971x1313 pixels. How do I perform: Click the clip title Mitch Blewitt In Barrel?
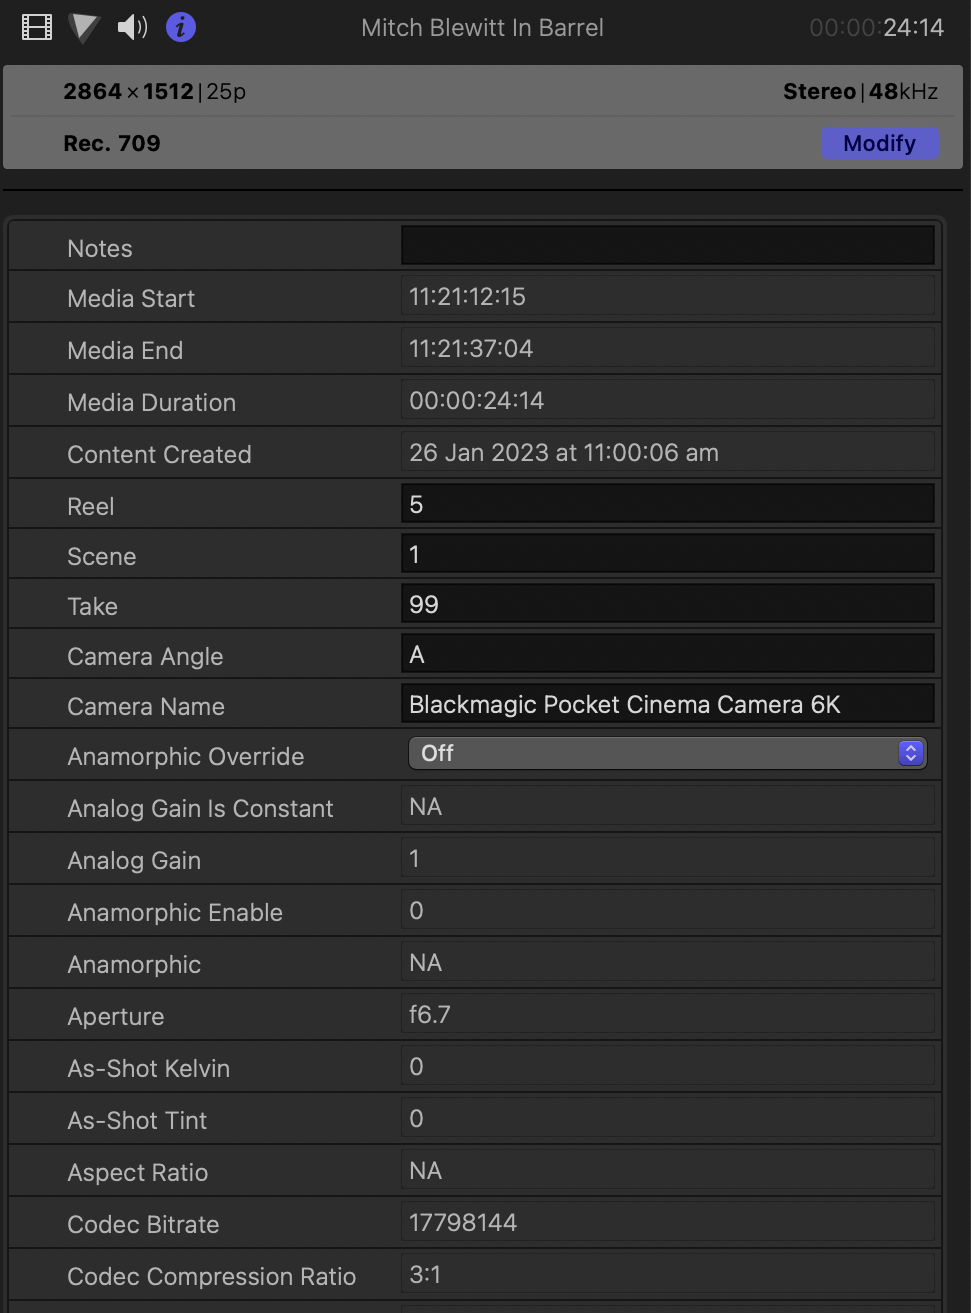[x=482, y=27]
